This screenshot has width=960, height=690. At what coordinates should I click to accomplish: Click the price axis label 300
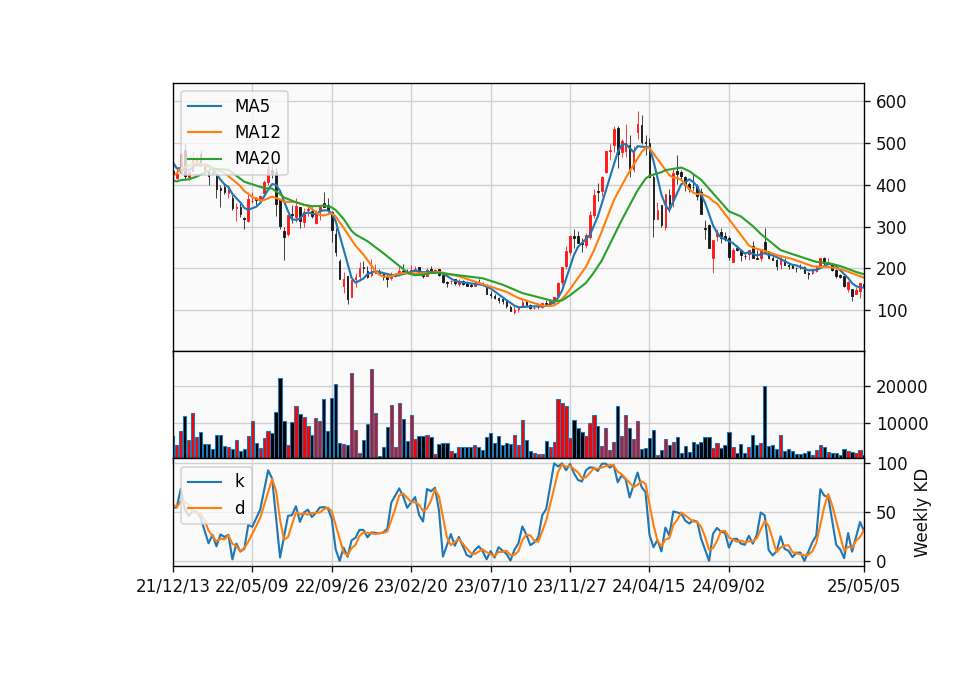891,227
